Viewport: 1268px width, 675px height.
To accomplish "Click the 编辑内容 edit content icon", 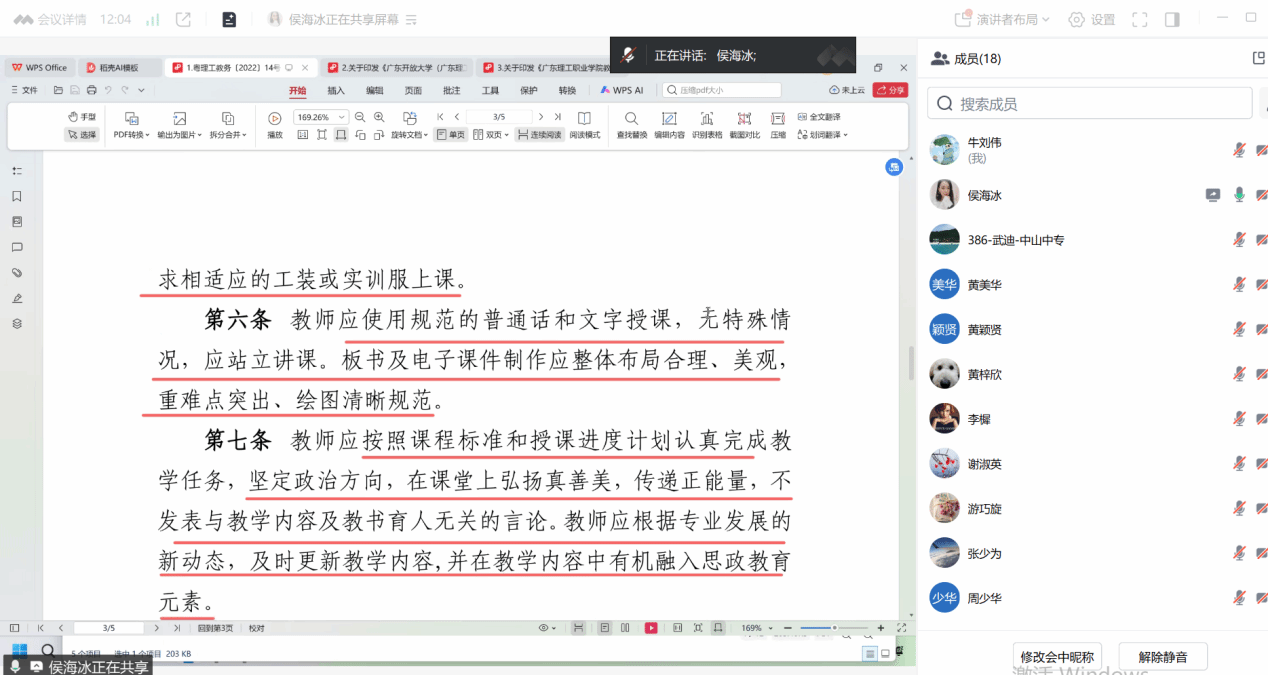I will 669,119.
